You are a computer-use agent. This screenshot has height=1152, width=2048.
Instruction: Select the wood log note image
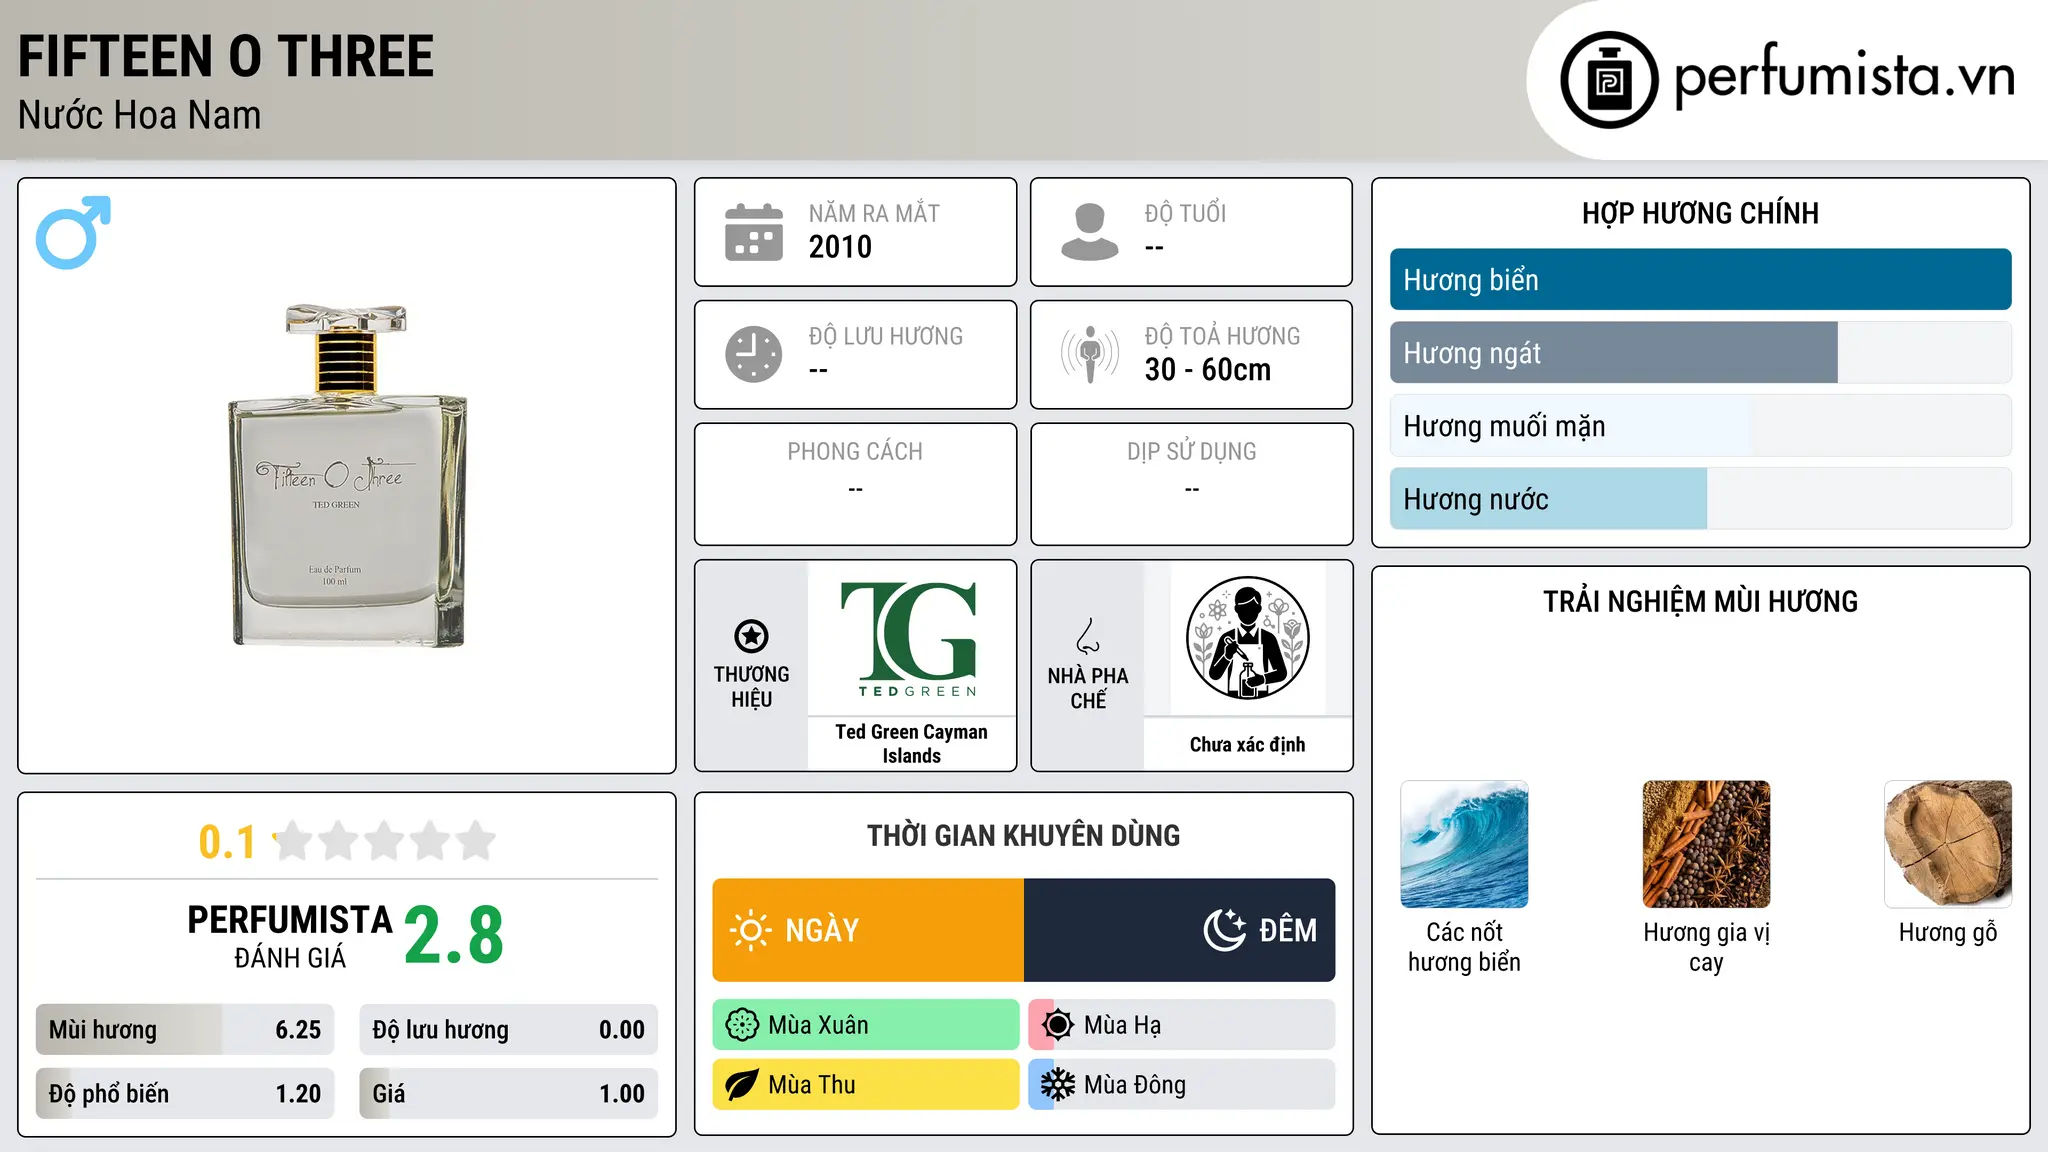[1948, 844]
